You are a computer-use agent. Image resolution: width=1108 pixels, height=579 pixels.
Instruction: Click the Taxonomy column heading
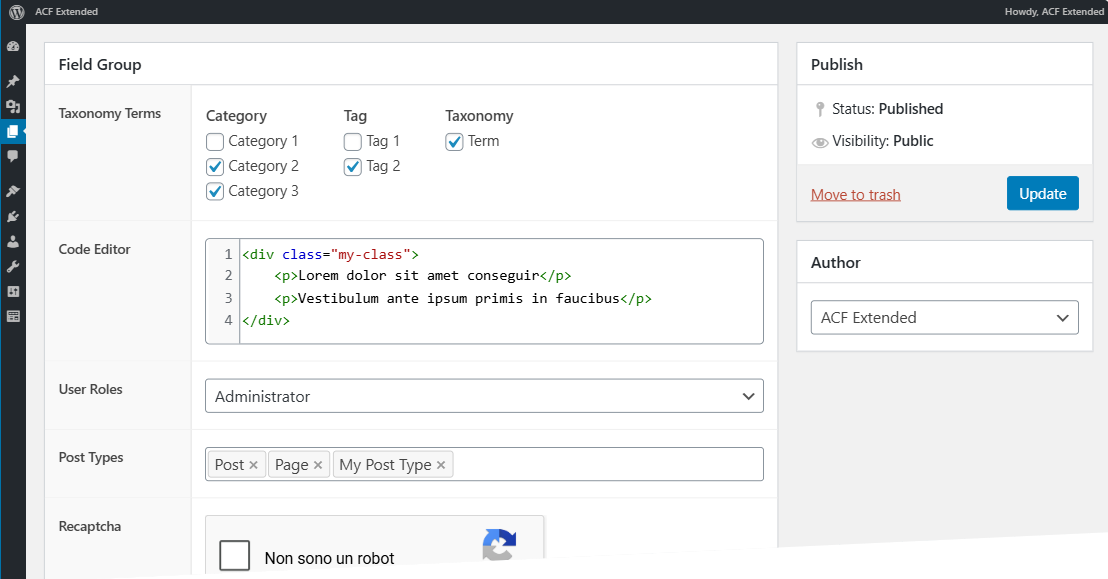479,116
